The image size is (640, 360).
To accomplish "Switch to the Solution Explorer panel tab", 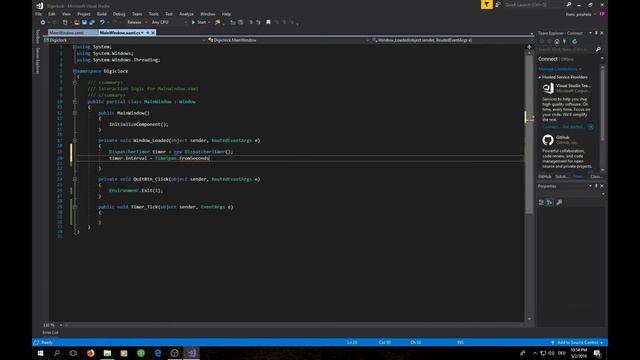I will click(x=562, y=177).
